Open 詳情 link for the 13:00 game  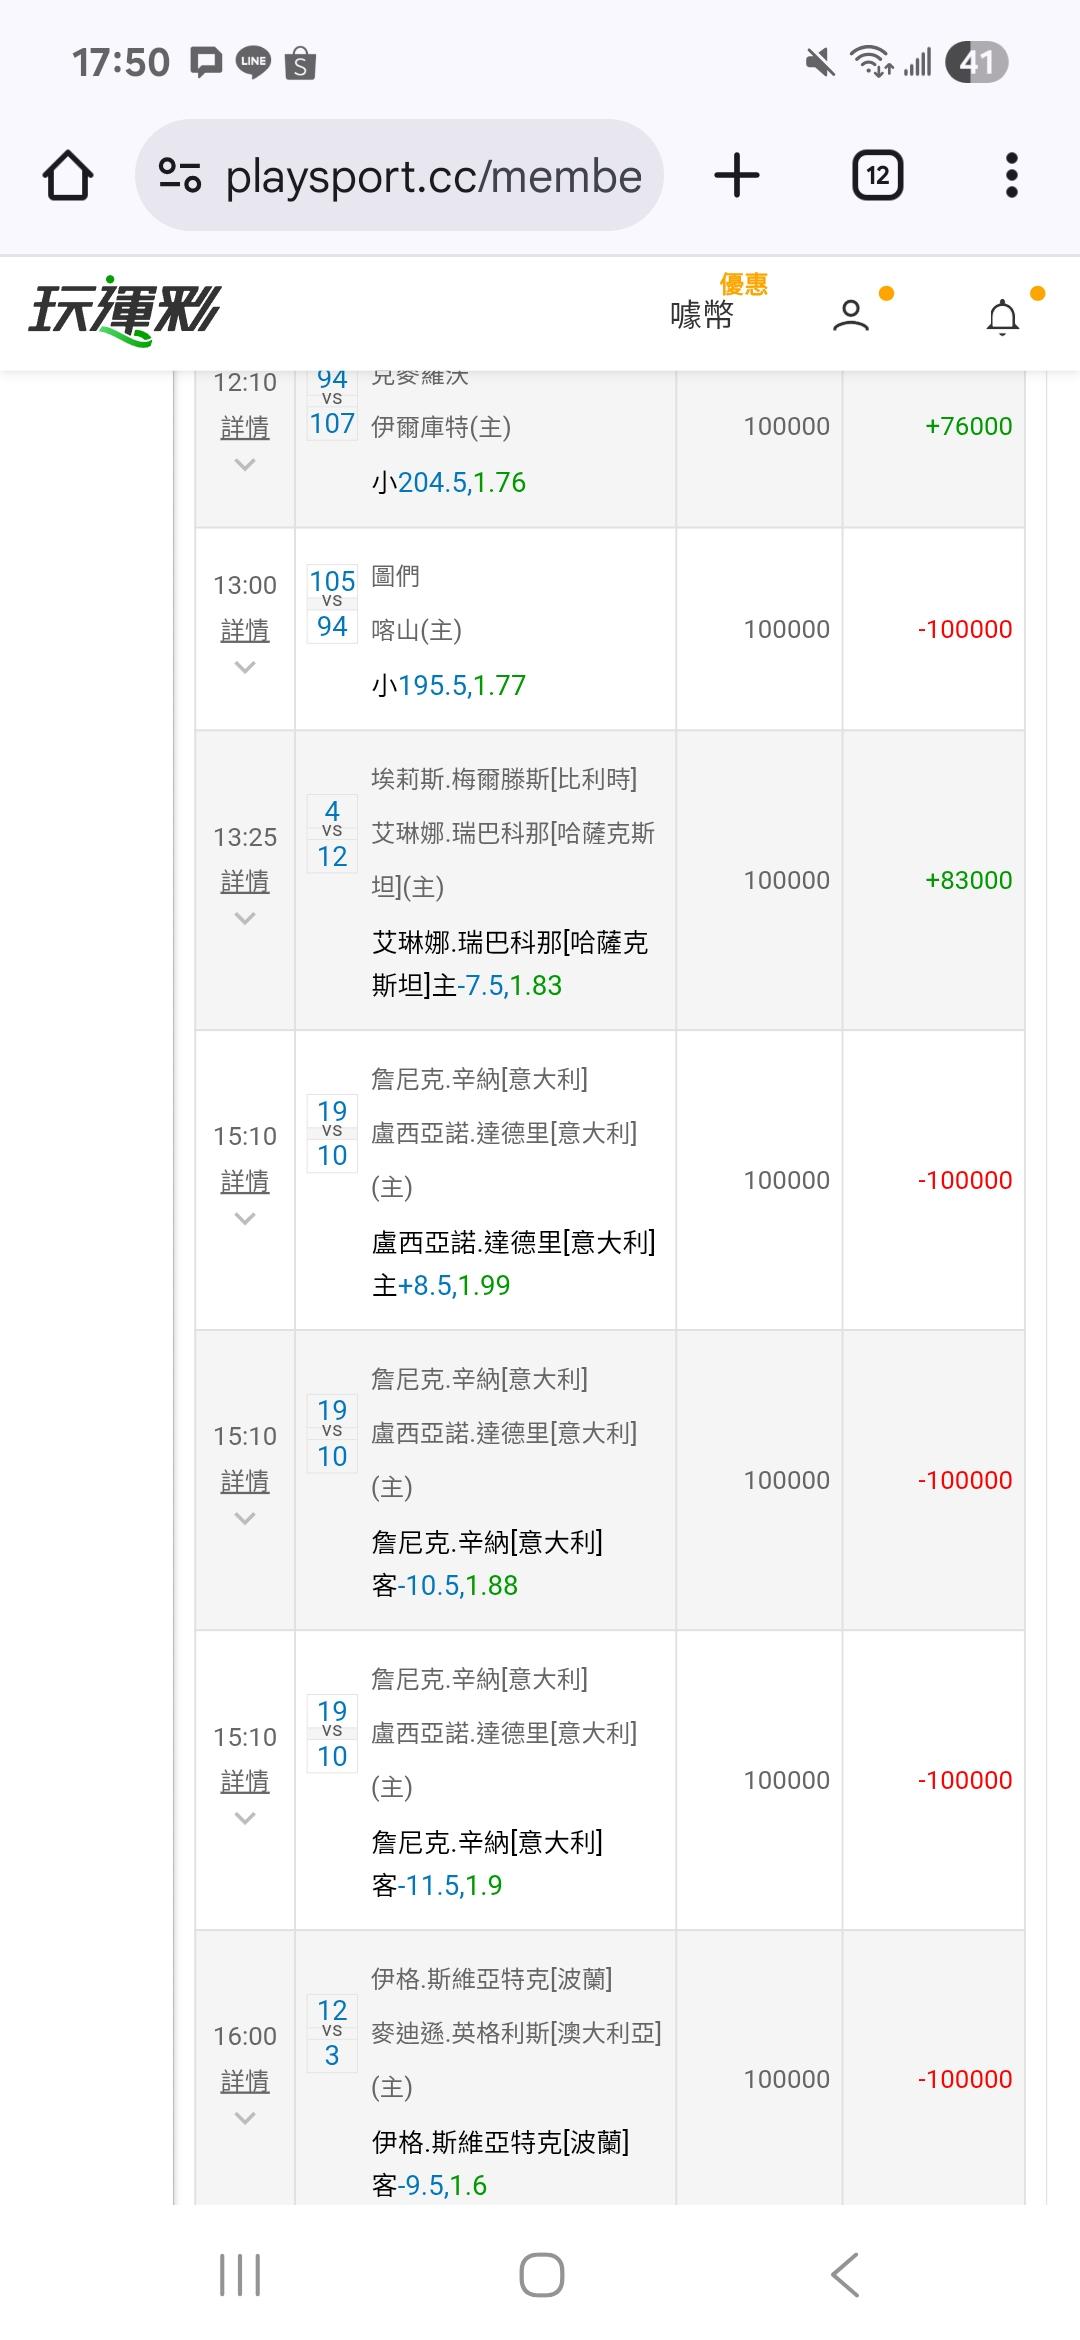click(245, 631)
